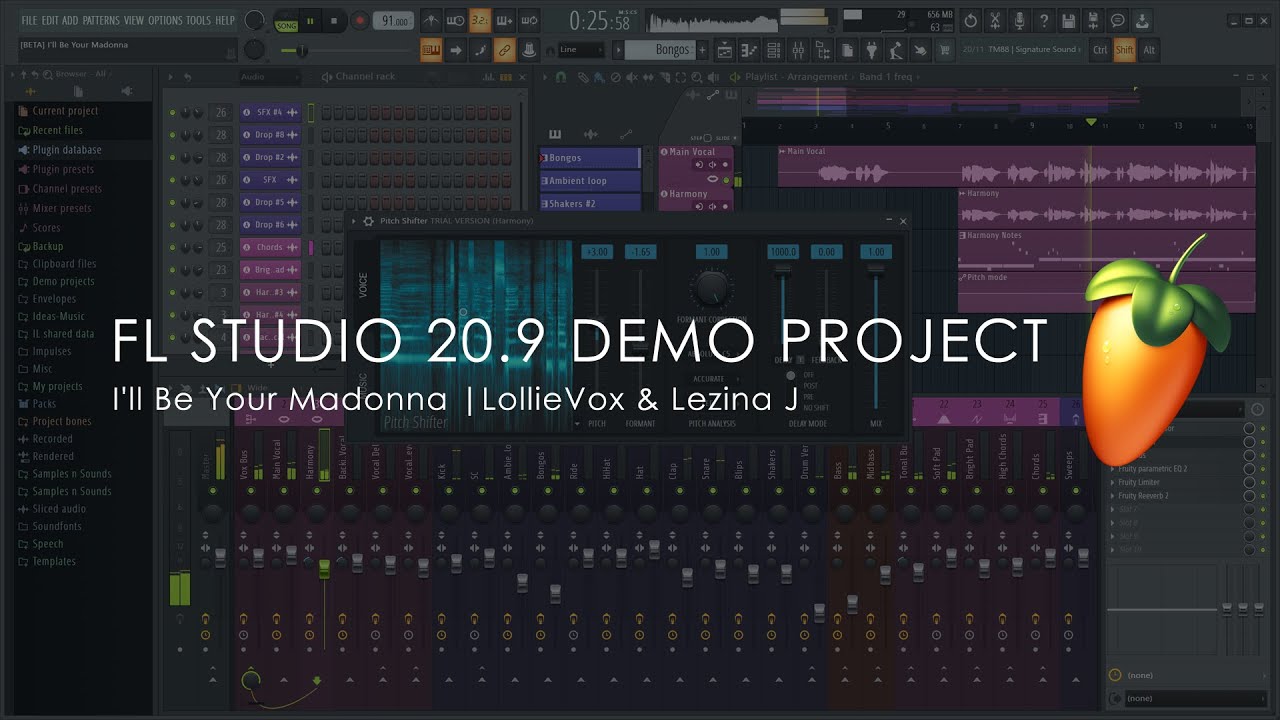Open the Pitch Shifter options arrow menu
This screenshot has height=720, width=1280.
[355, 221]
